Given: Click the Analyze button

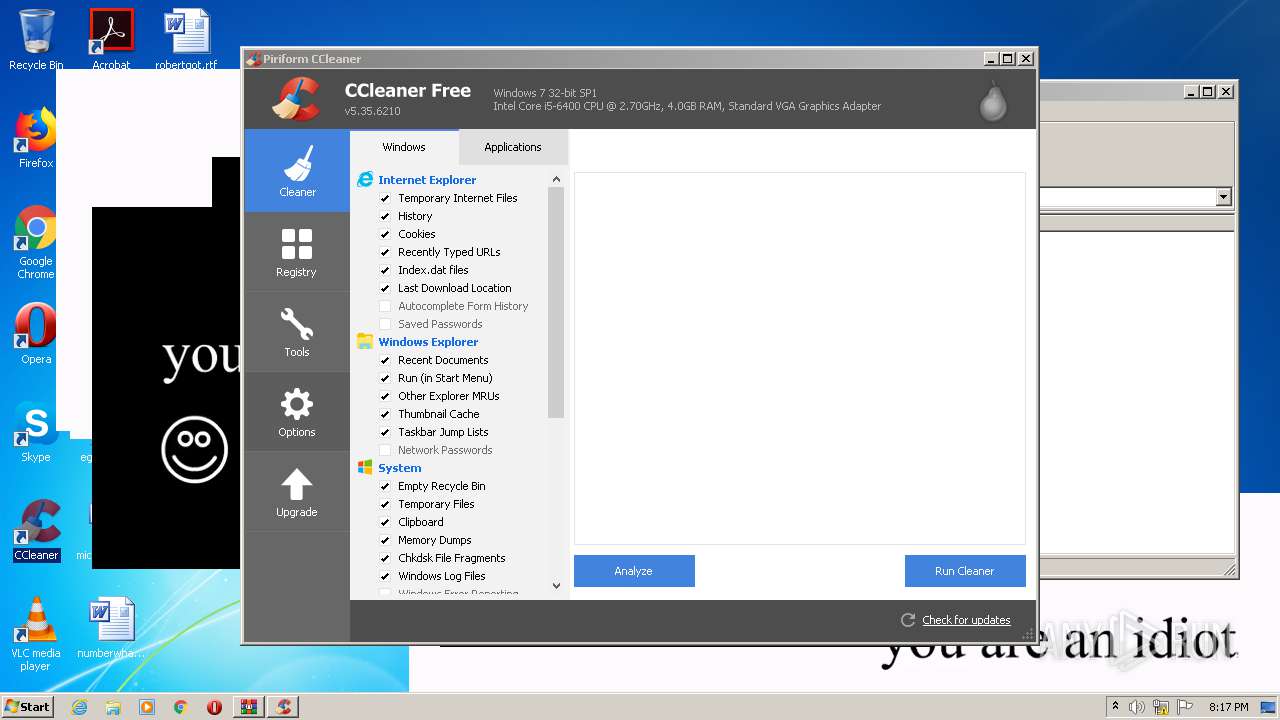Looking at the screenshot, I should pos(634,571).
